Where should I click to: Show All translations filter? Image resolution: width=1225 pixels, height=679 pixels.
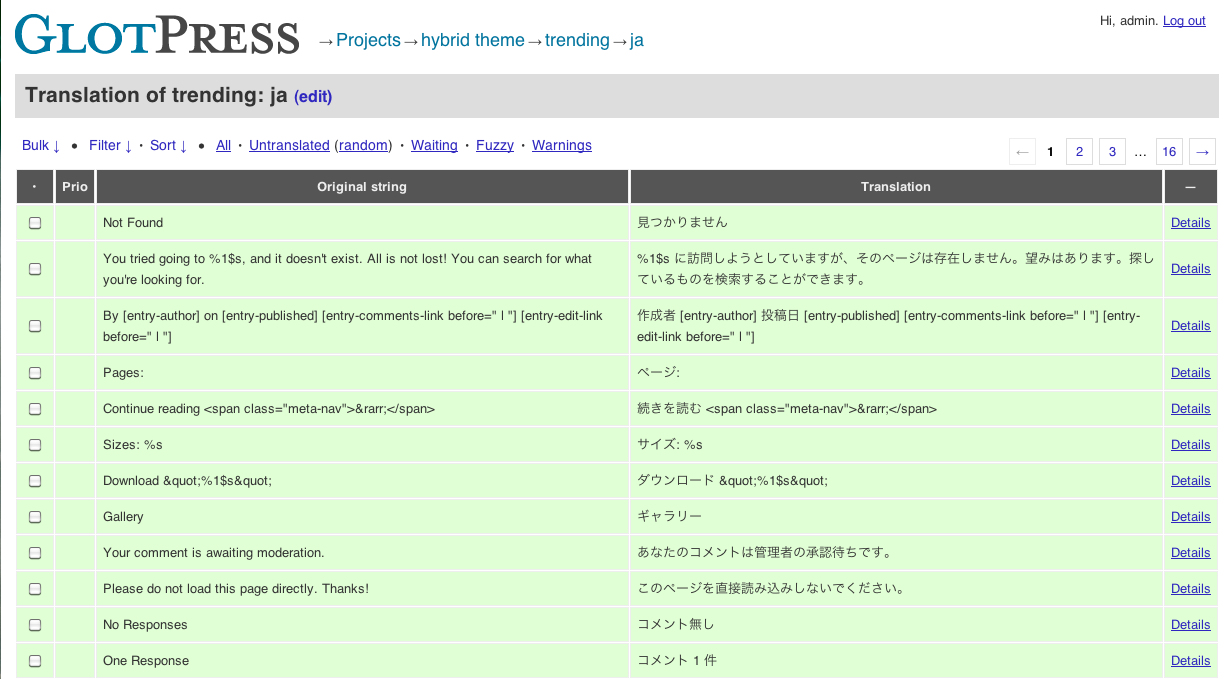[223, 145]
